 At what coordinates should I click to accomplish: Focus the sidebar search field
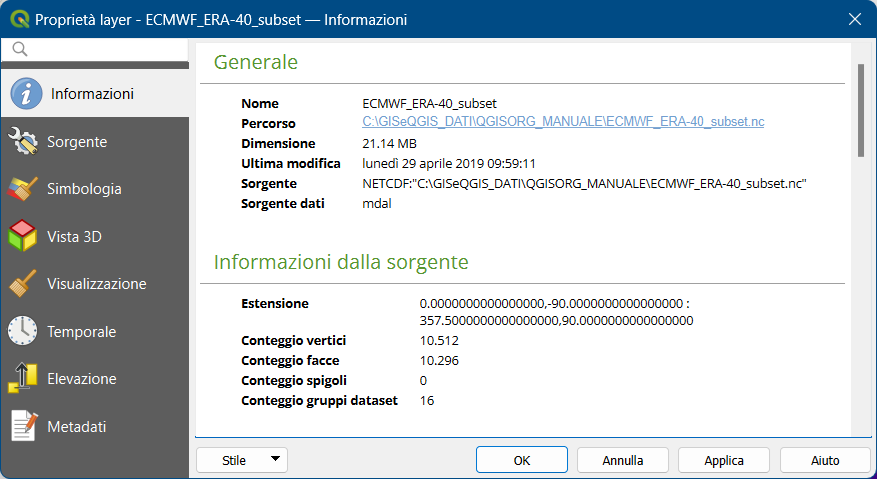click(95, 49)
